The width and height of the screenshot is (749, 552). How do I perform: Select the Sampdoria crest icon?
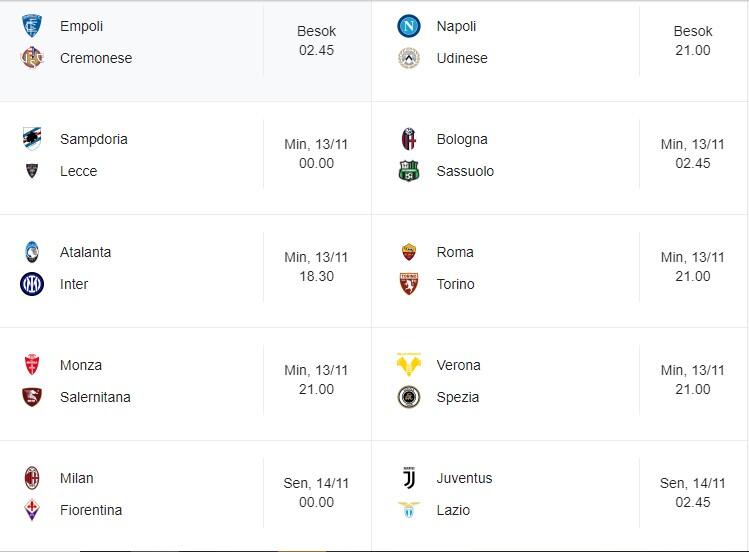point(32,139)
